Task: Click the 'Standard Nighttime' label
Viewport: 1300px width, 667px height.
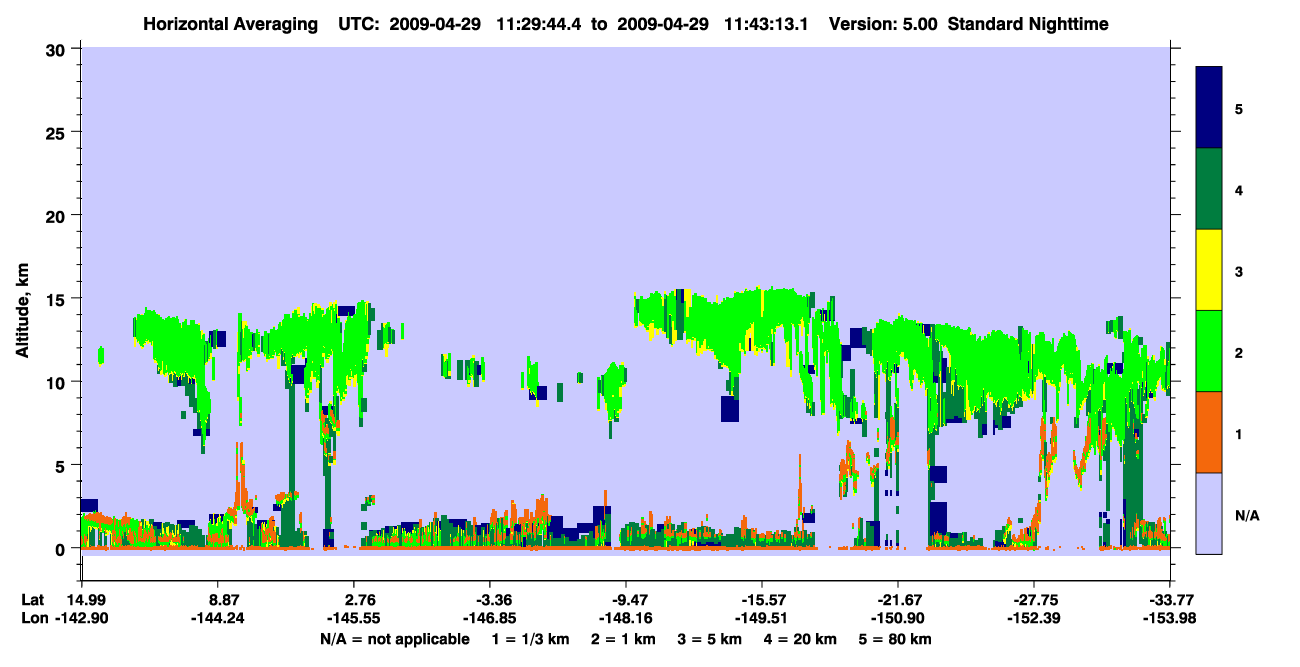Action: (x=1028, y=23)
